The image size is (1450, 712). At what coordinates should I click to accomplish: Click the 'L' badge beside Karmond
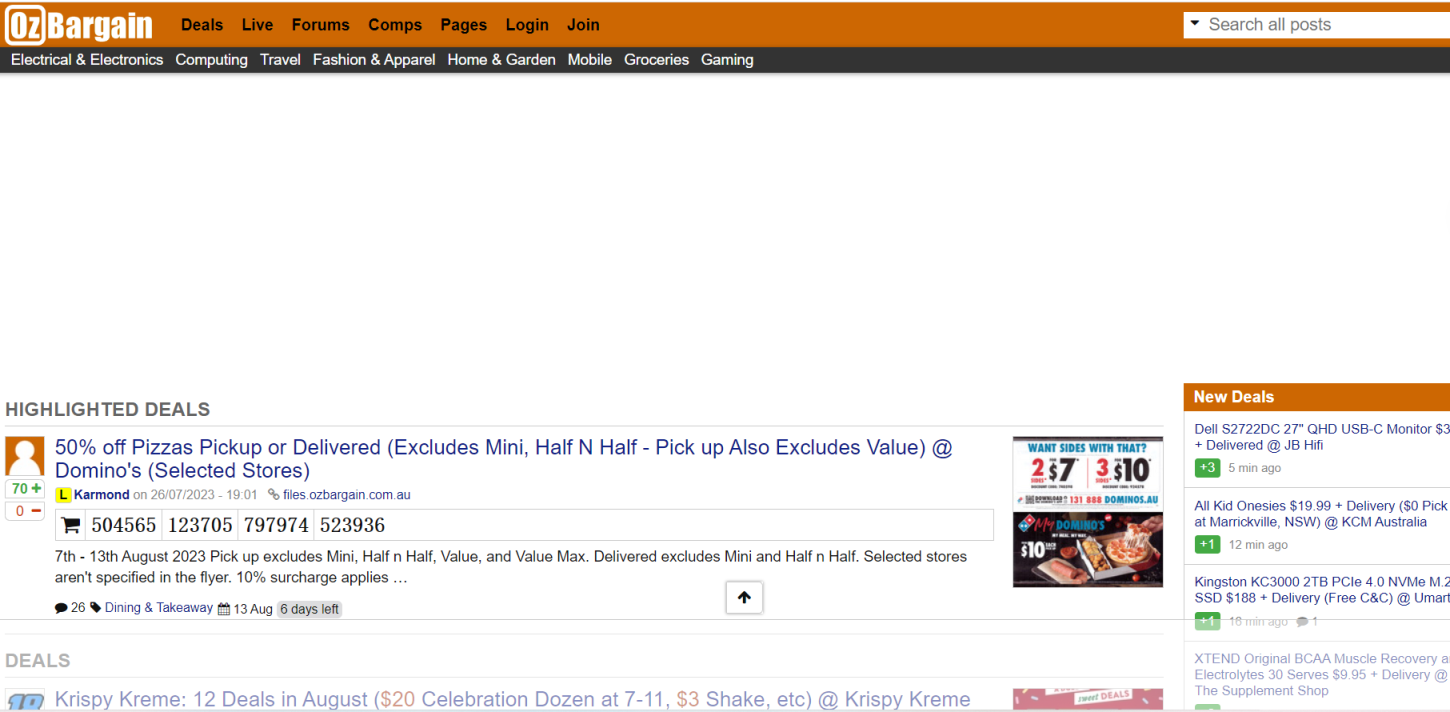[63, 495]
